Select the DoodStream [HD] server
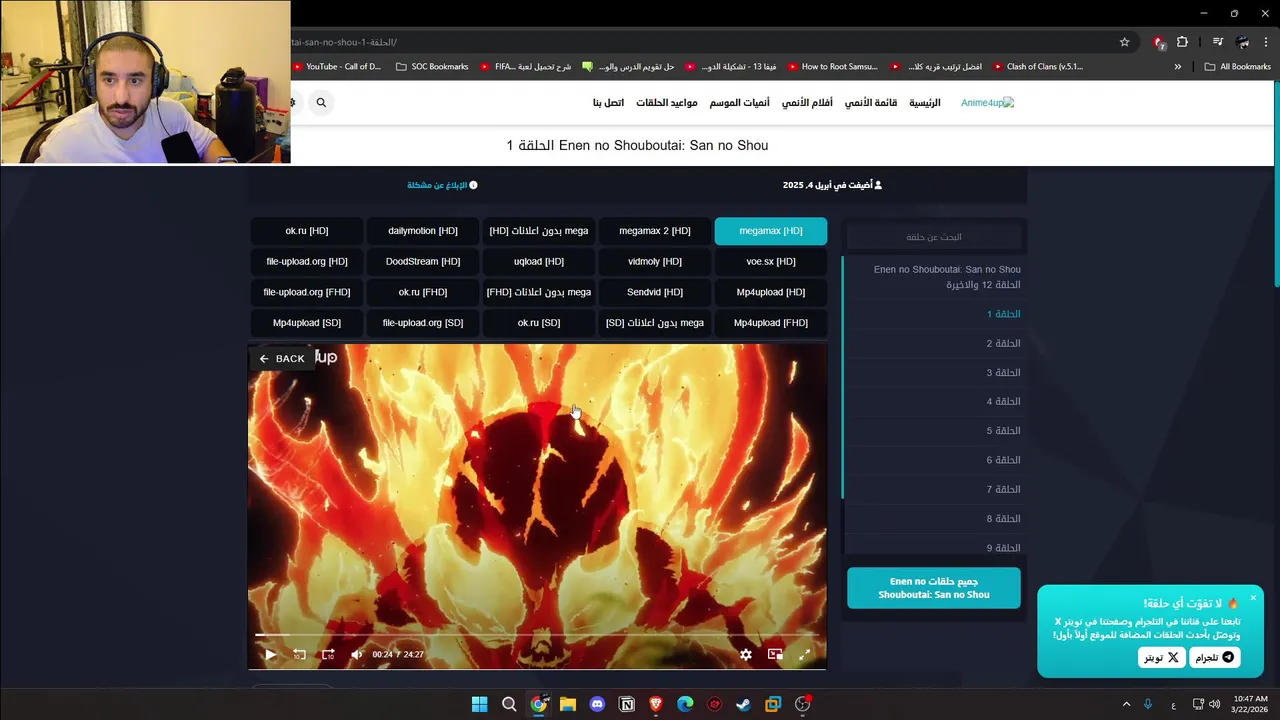1280x720 pixels. [x=423, y=262]
